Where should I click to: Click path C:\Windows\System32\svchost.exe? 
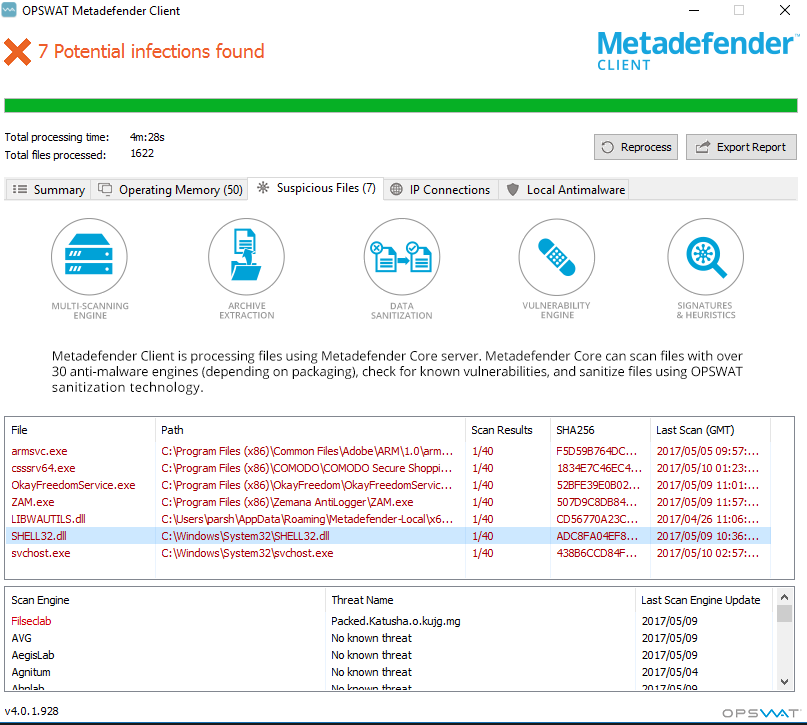[x=247, y=553]
